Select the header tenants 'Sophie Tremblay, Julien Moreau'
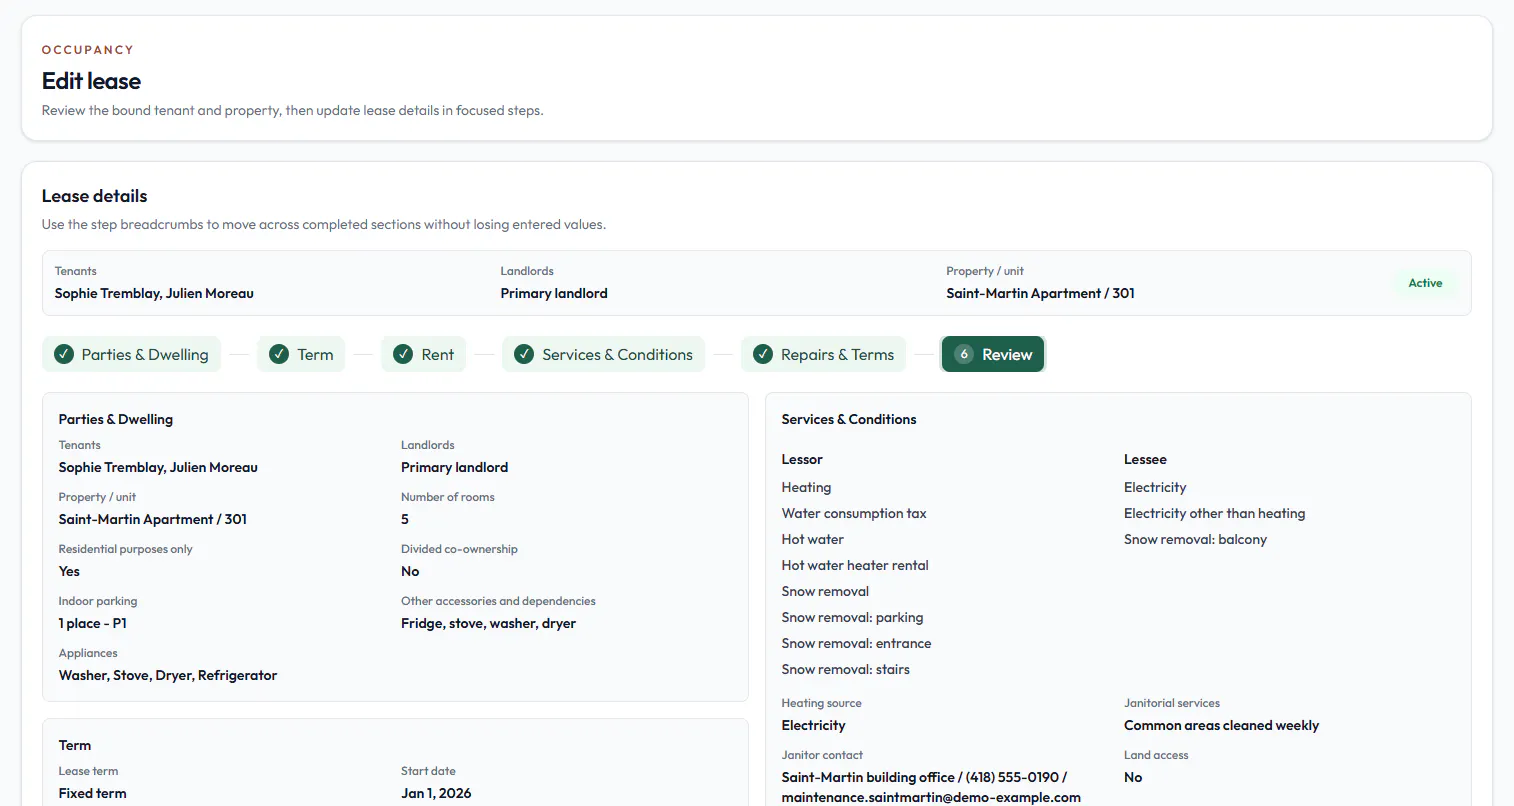Image resolution: width=1514 pixels, height=806 pixels. 154,293
